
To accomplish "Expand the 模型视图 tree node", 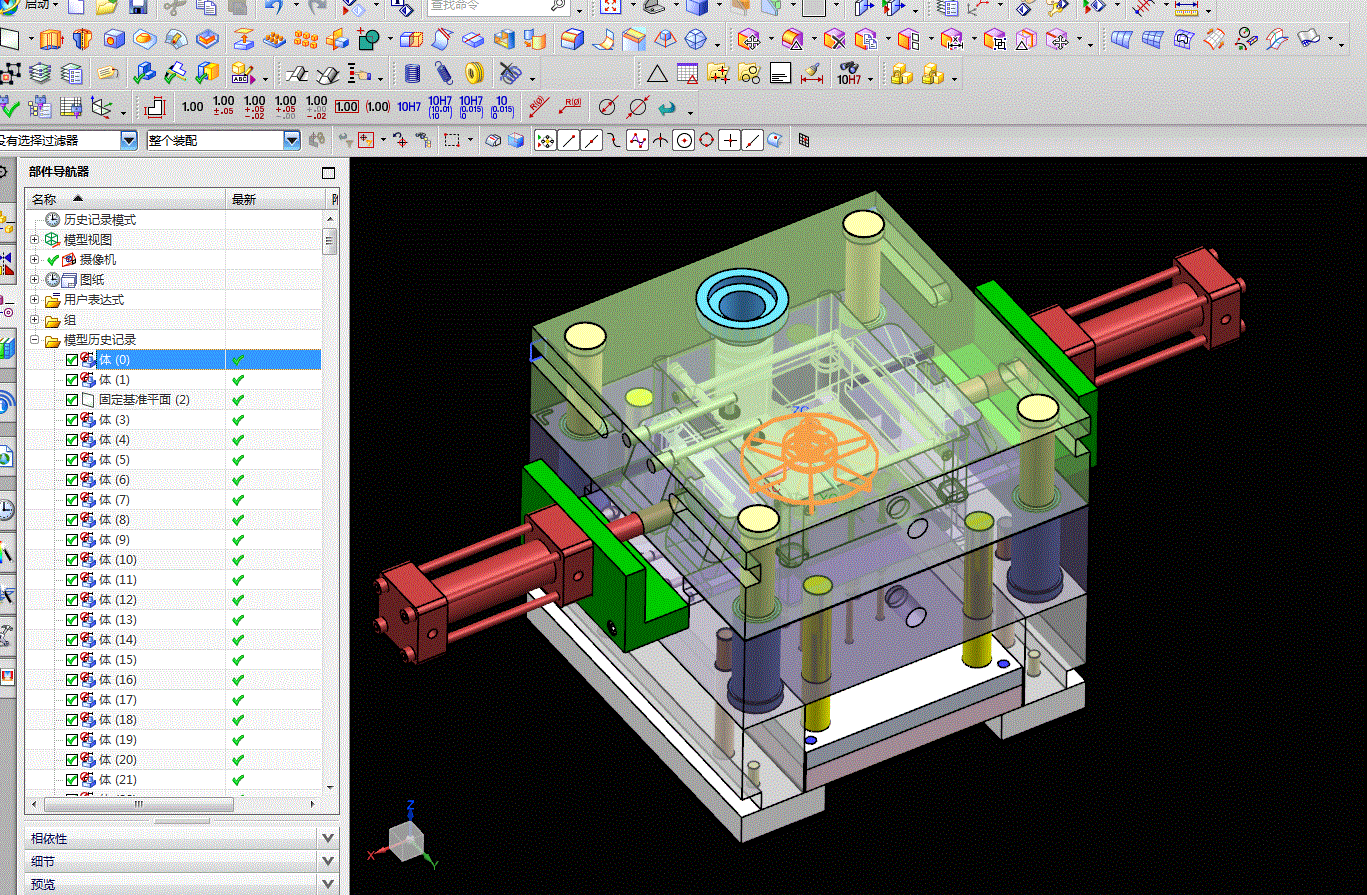I will [x=35, y=240].
